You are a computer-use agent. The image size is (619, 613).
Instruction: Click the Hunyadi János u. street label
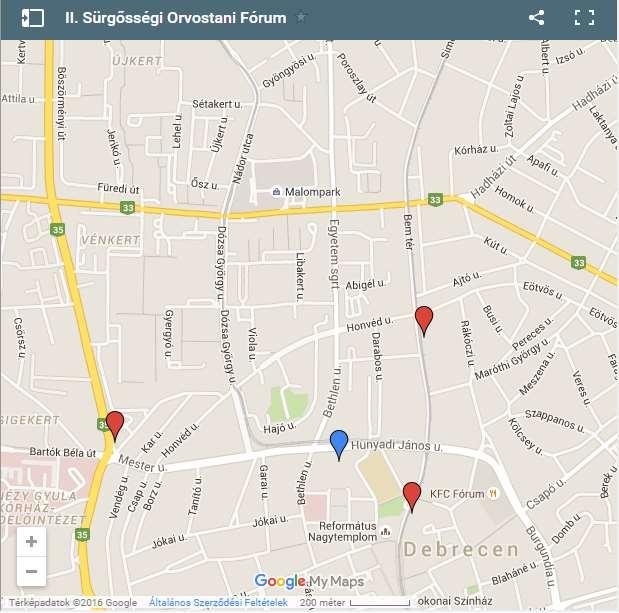pyautogui.click(x=396, y=445)
